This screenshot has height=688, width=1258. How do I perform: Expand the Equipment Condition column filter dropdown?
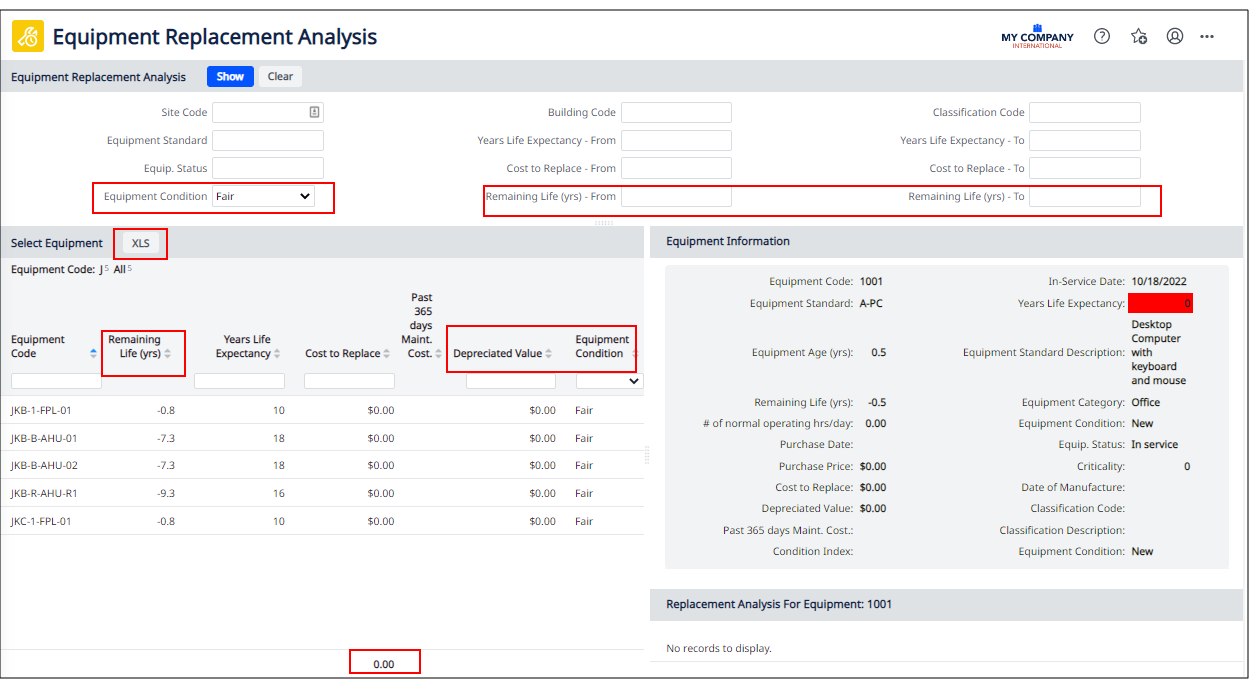click(x=610, y=381)
